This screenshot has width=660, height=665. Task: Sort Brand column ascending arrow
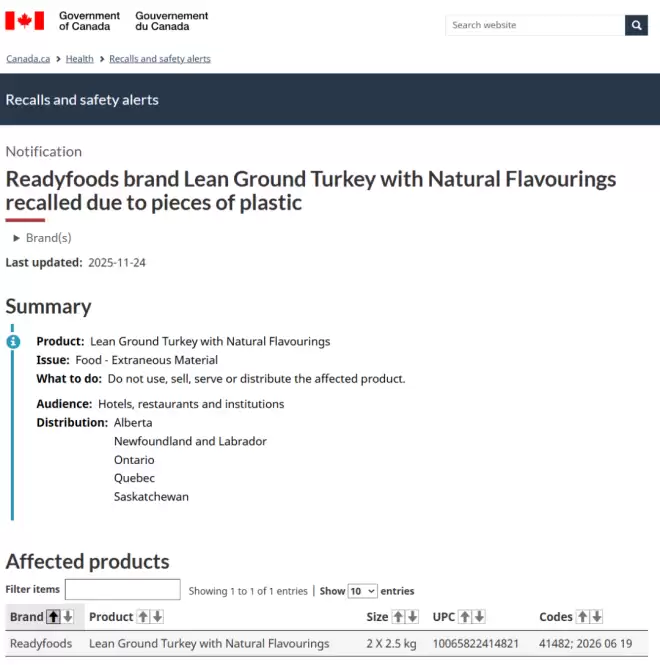[x=53, y=616]
